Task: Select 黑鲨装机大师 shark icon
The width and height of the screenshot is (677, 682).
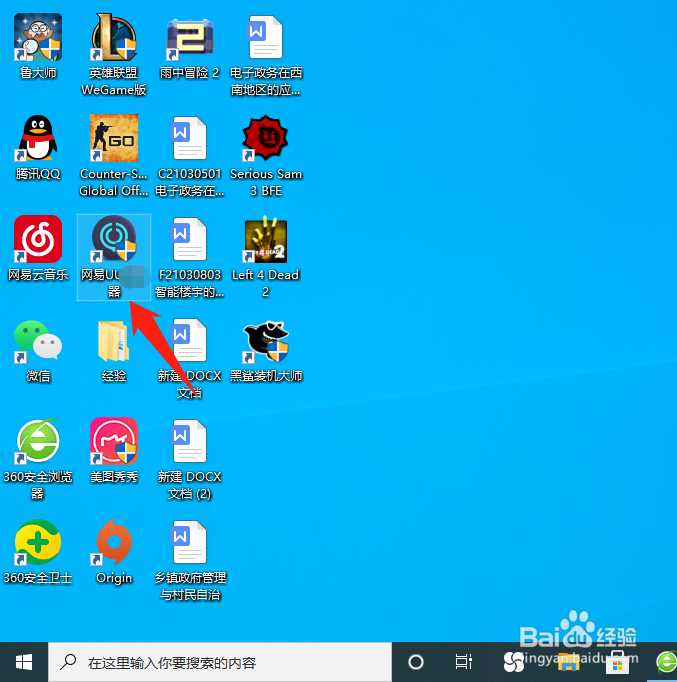Action: tap(266, 341)
